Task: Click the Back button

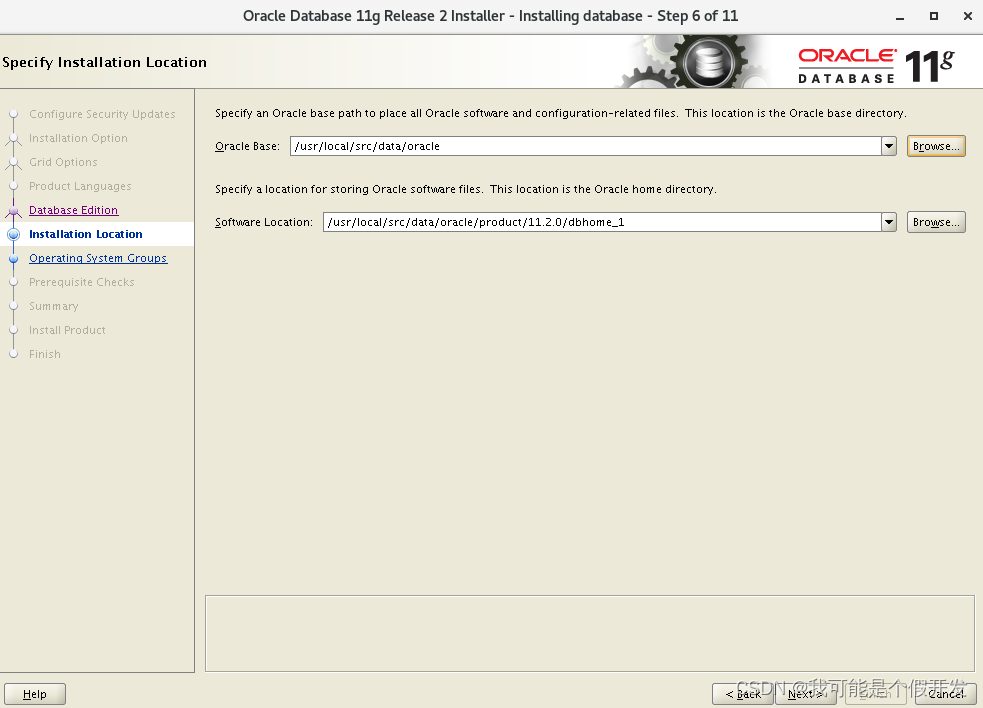Action: point(743,694)
